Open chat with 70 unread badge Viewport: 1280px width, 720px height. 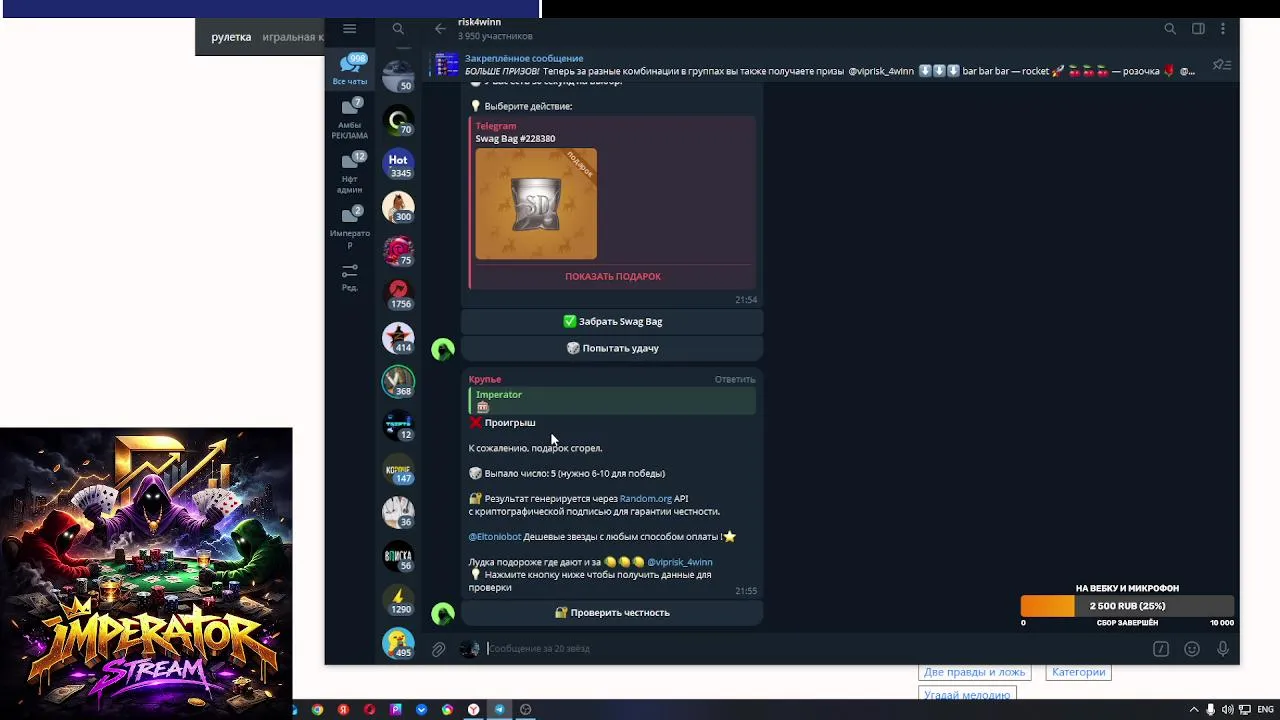tap(398, 120)
